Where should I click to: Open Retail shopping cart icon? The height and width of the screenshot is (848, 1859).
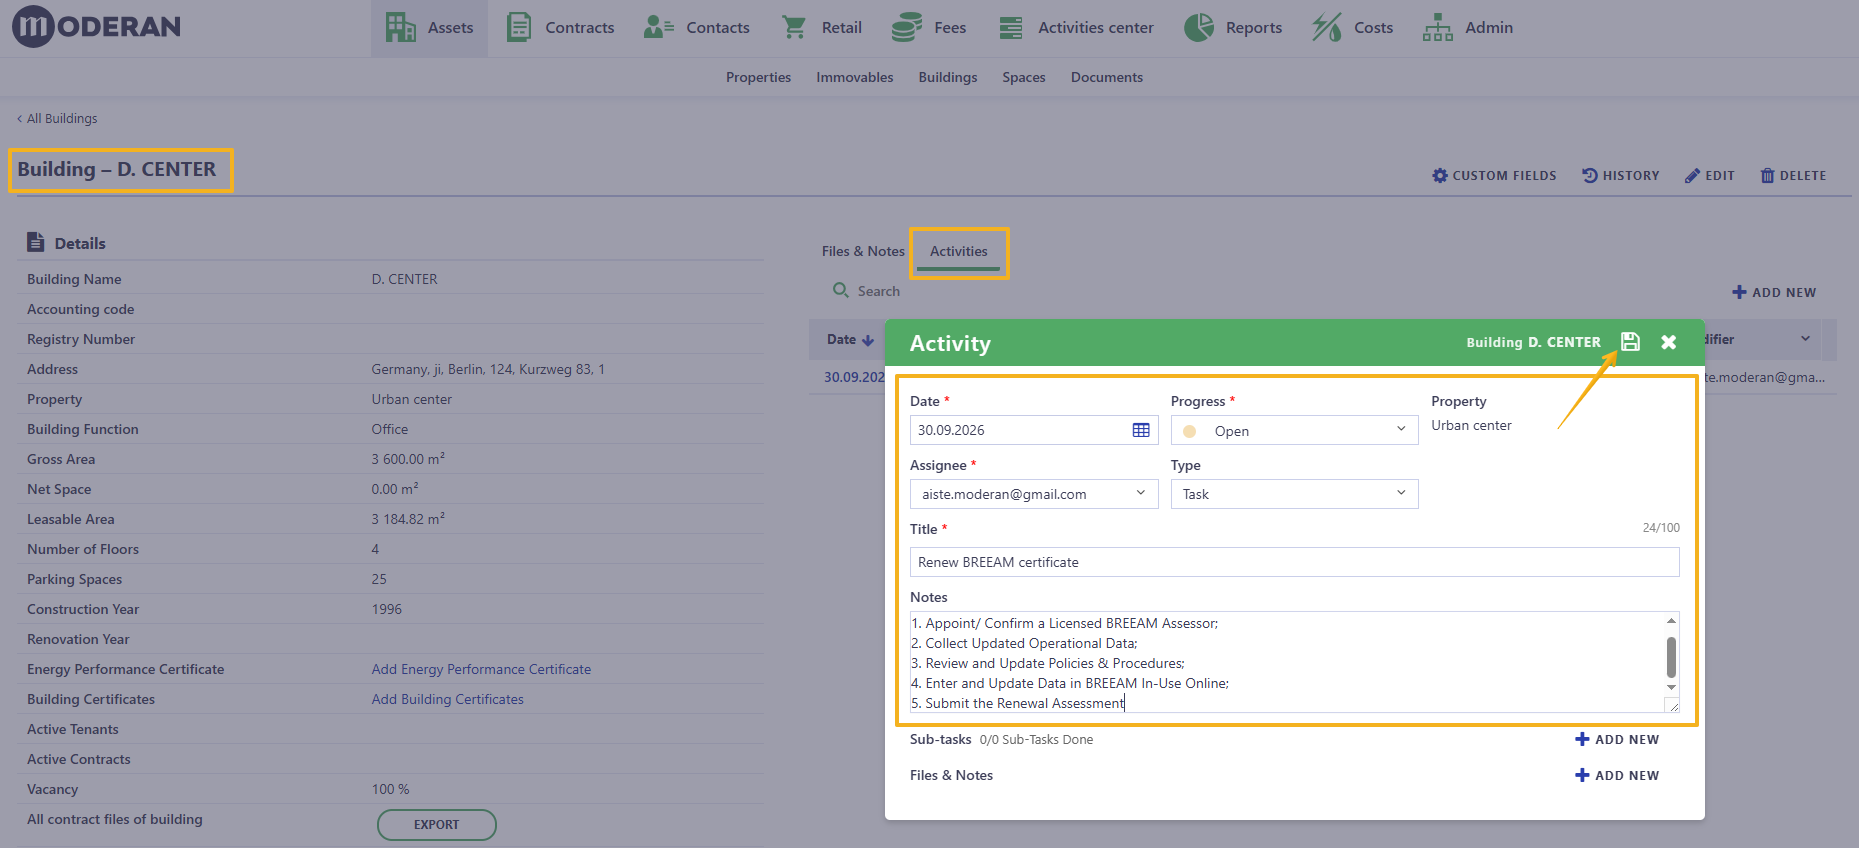coord(794,27)
